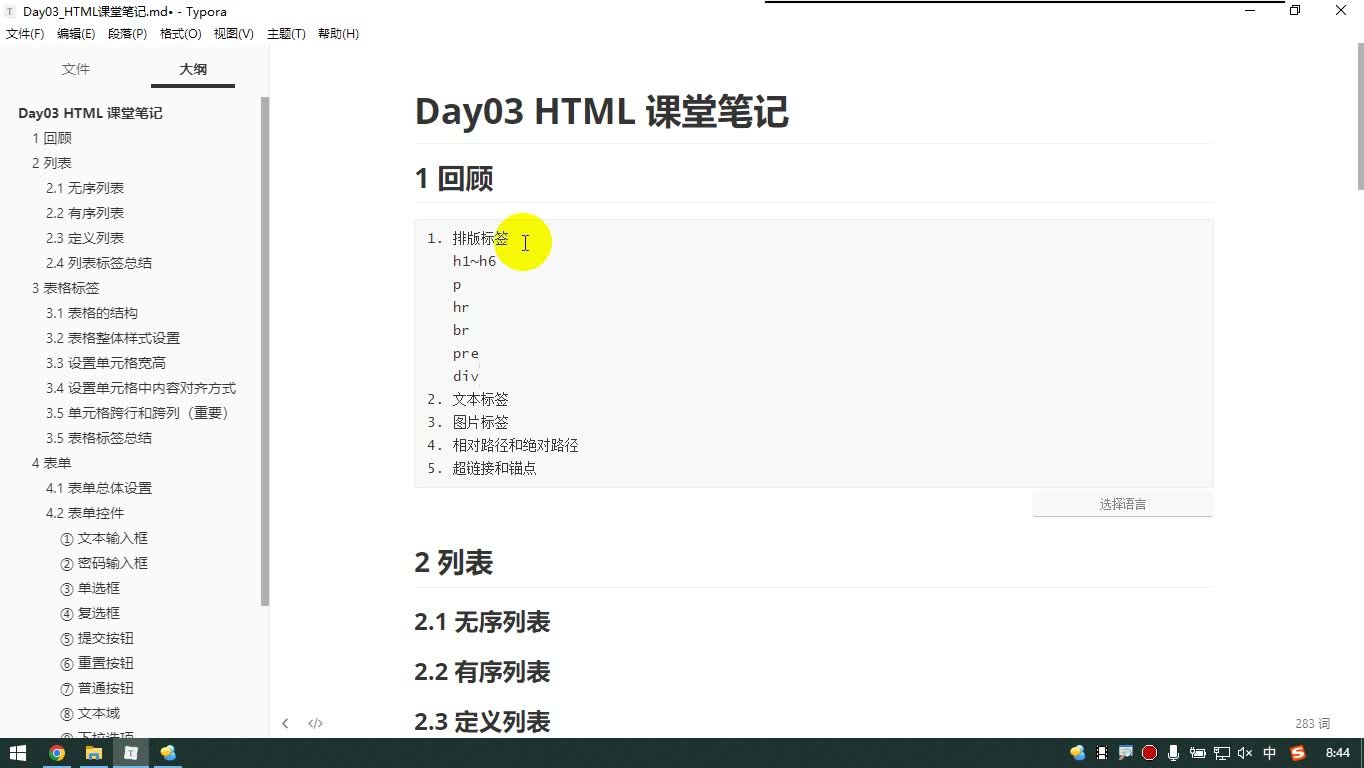Open File Explorer from the taskbar
This screenshot has height=768, width=1364.
94,753
